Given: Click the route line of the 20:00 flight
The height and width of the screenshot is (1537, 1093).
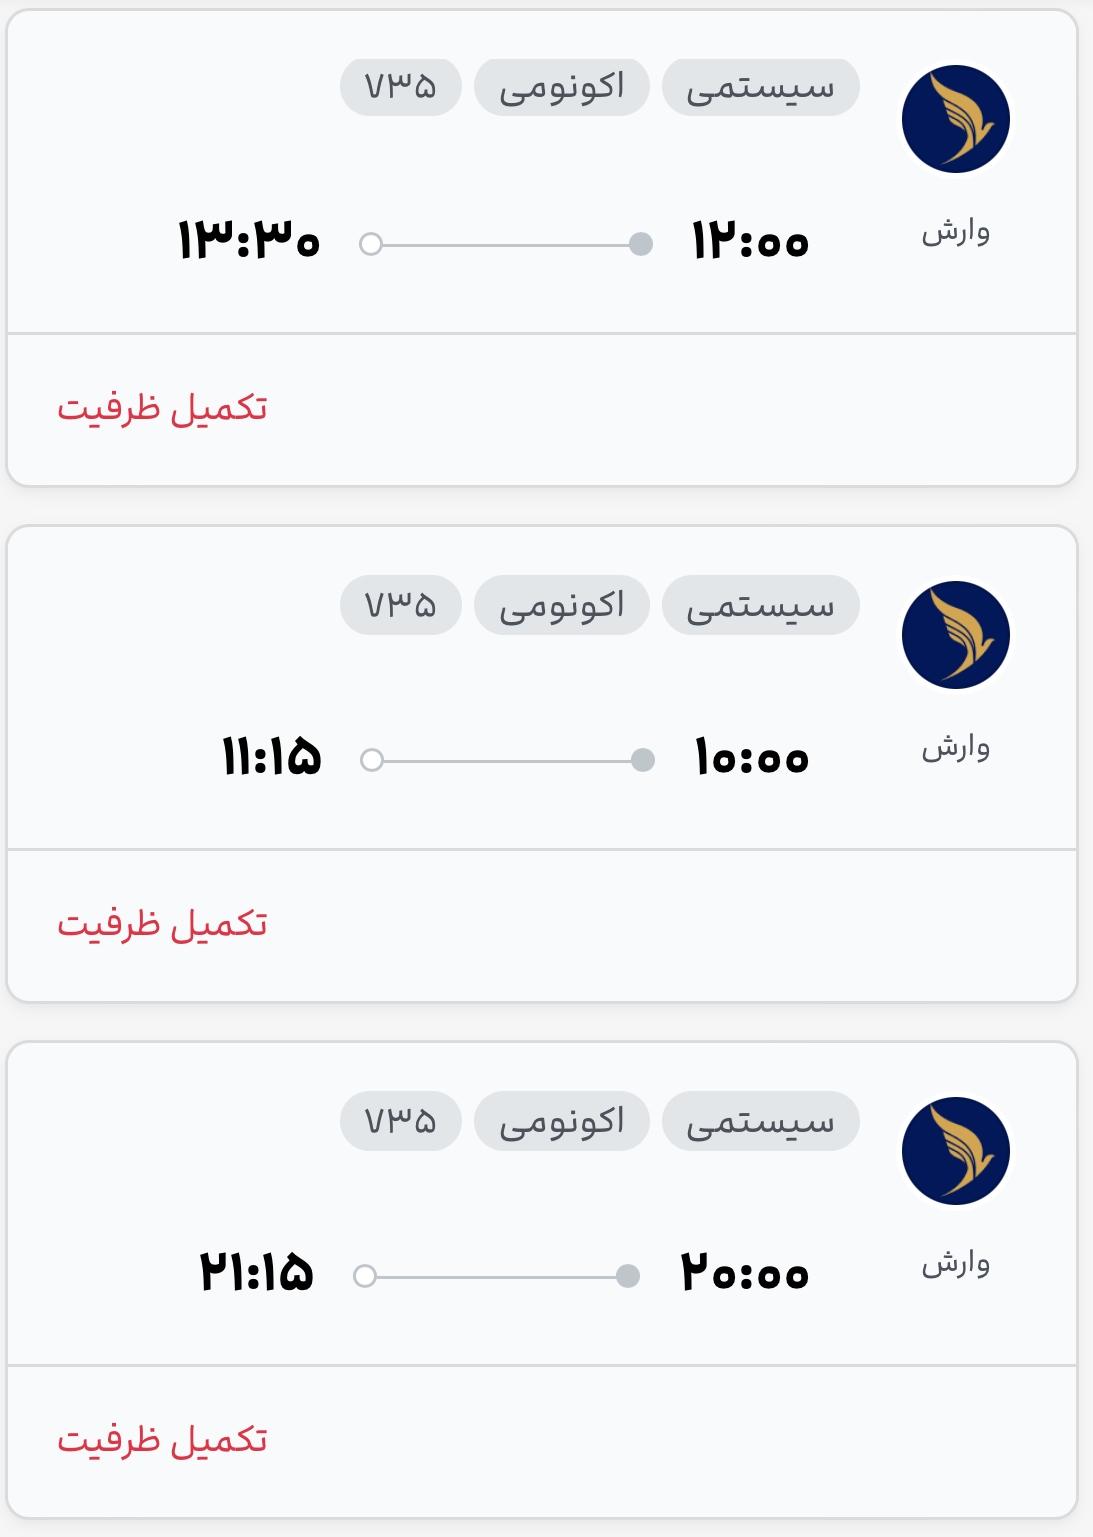Looking at the screenshot, I should pos(496,1276).
